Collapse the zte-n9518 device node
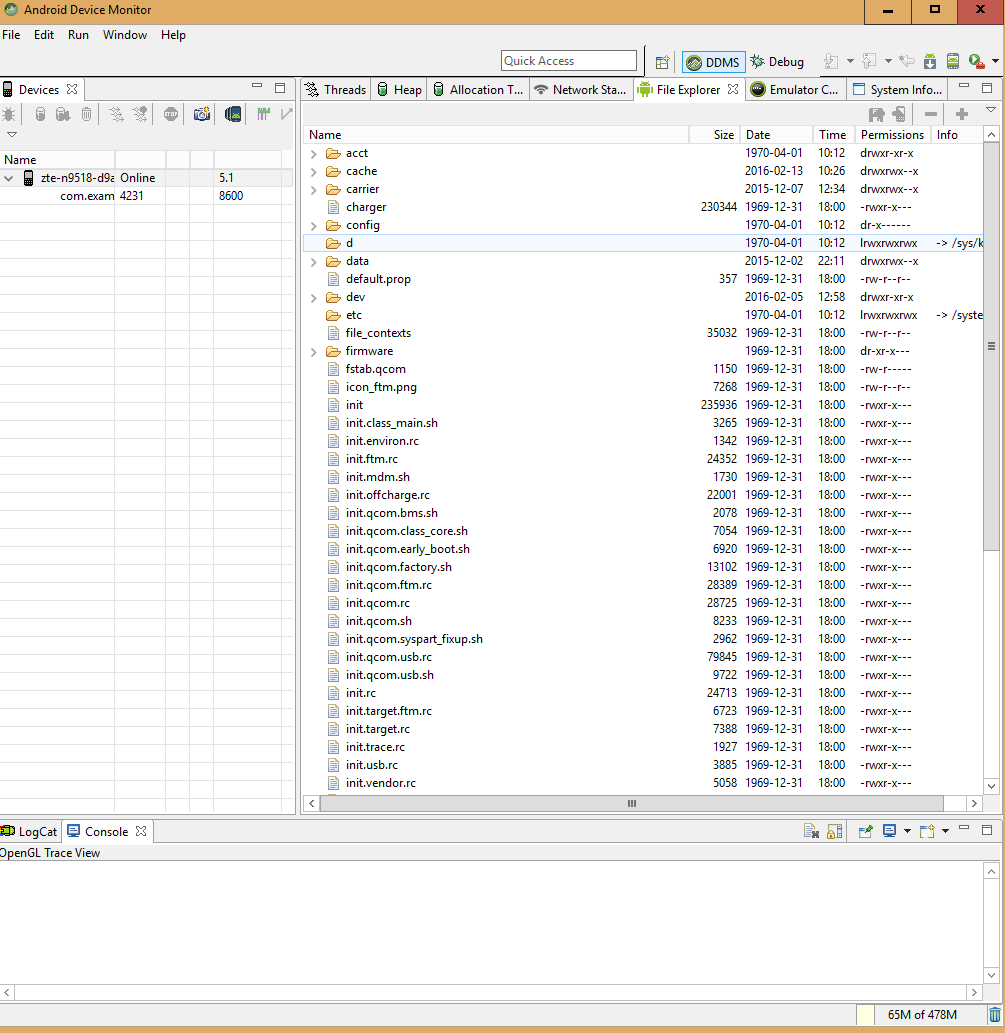1005x1033 pixels. 9,178
